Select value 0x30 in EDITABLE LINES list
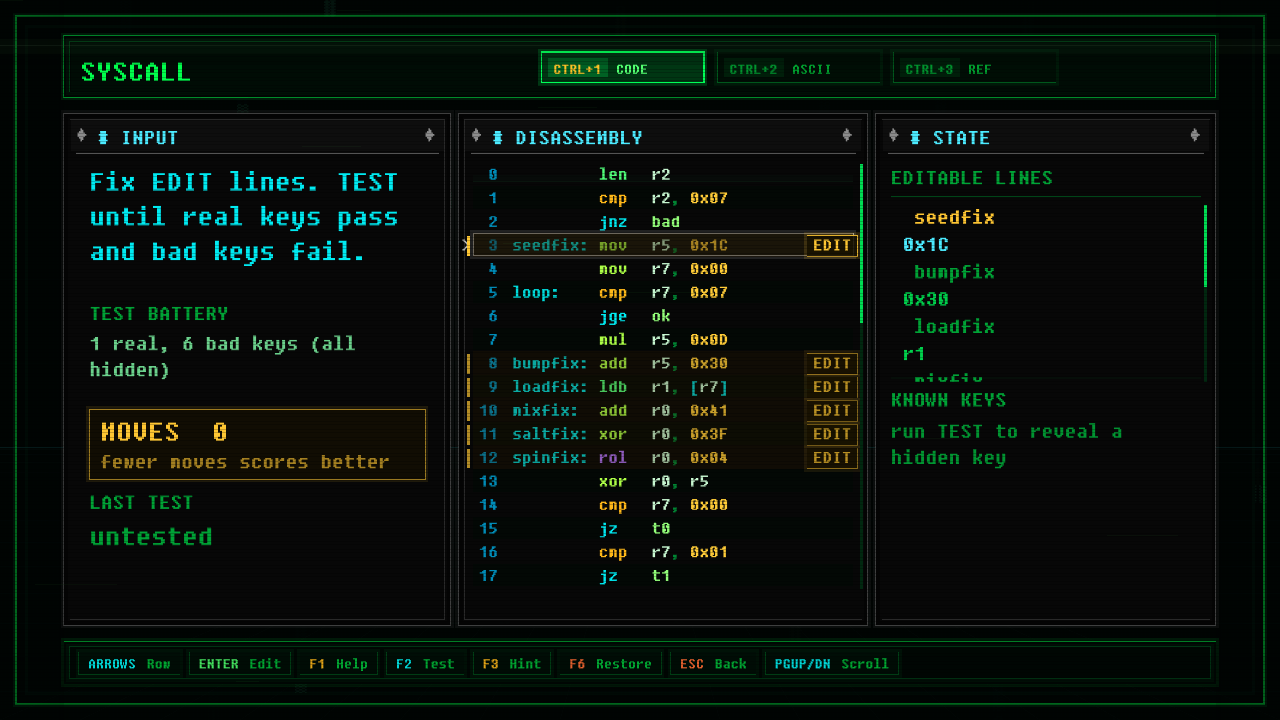Screen dimensions: 1280x720 point(926,299)
